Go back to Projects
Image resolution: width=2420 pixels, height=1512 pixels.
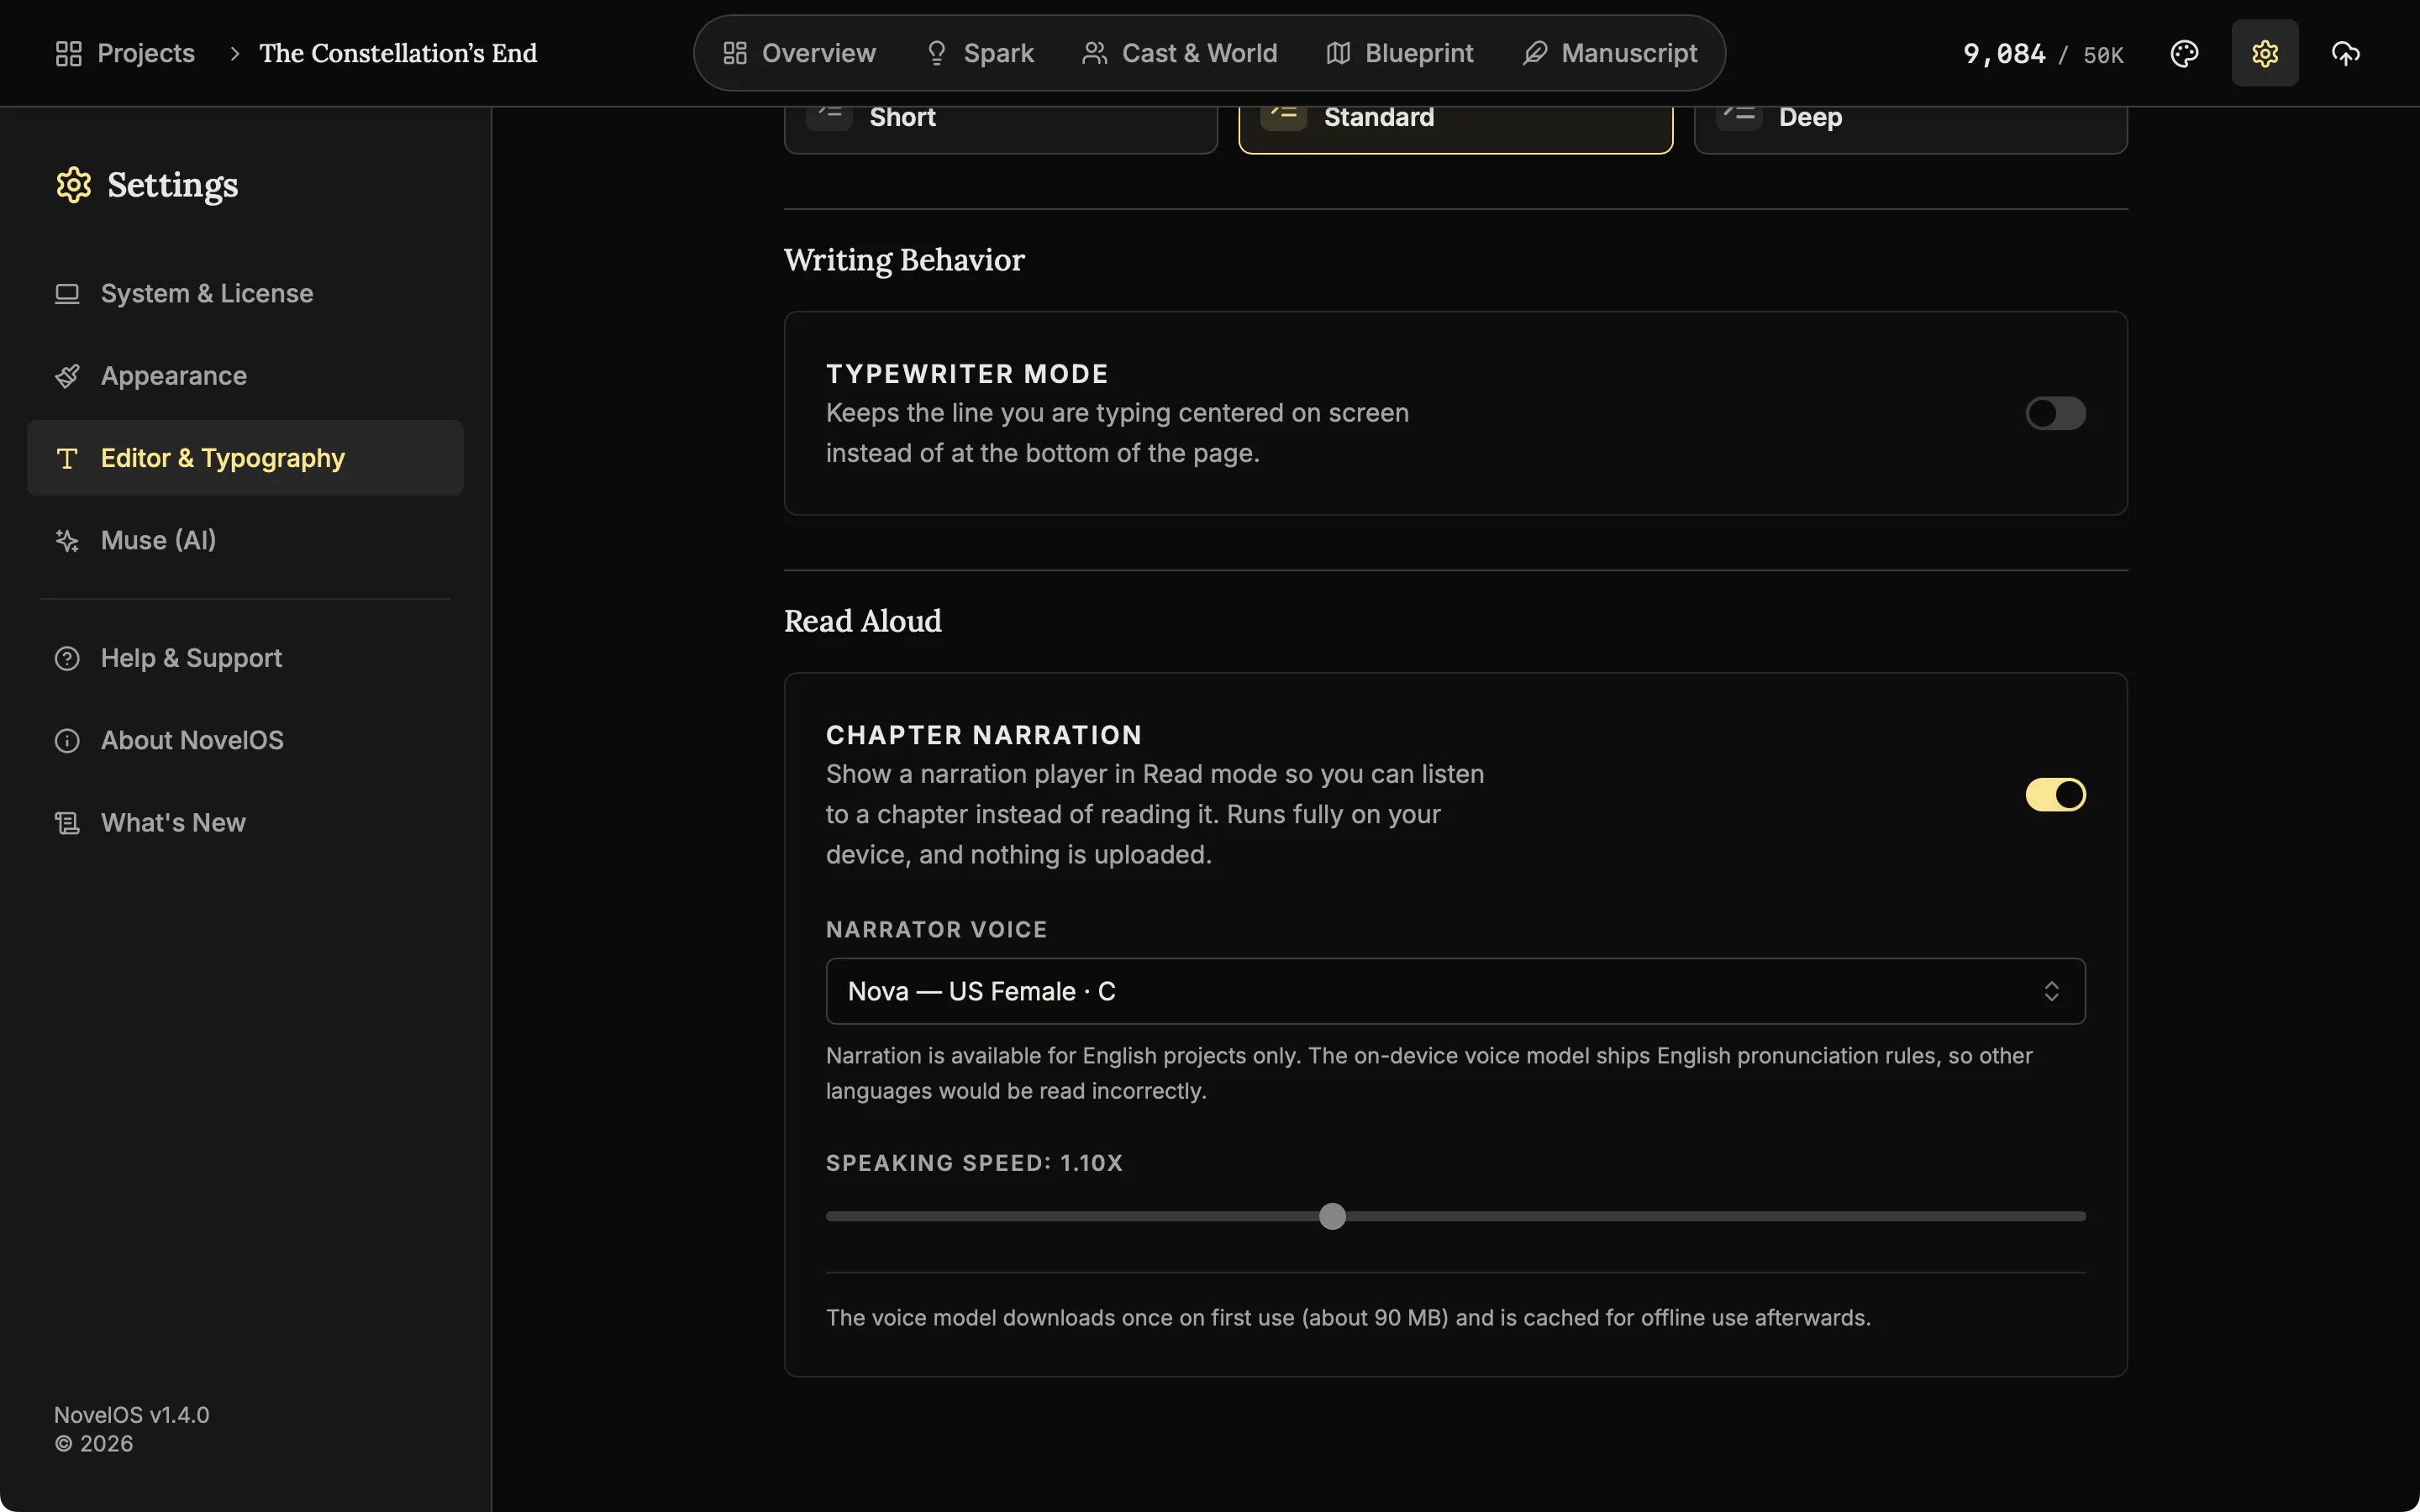click(x=125, y=53)
